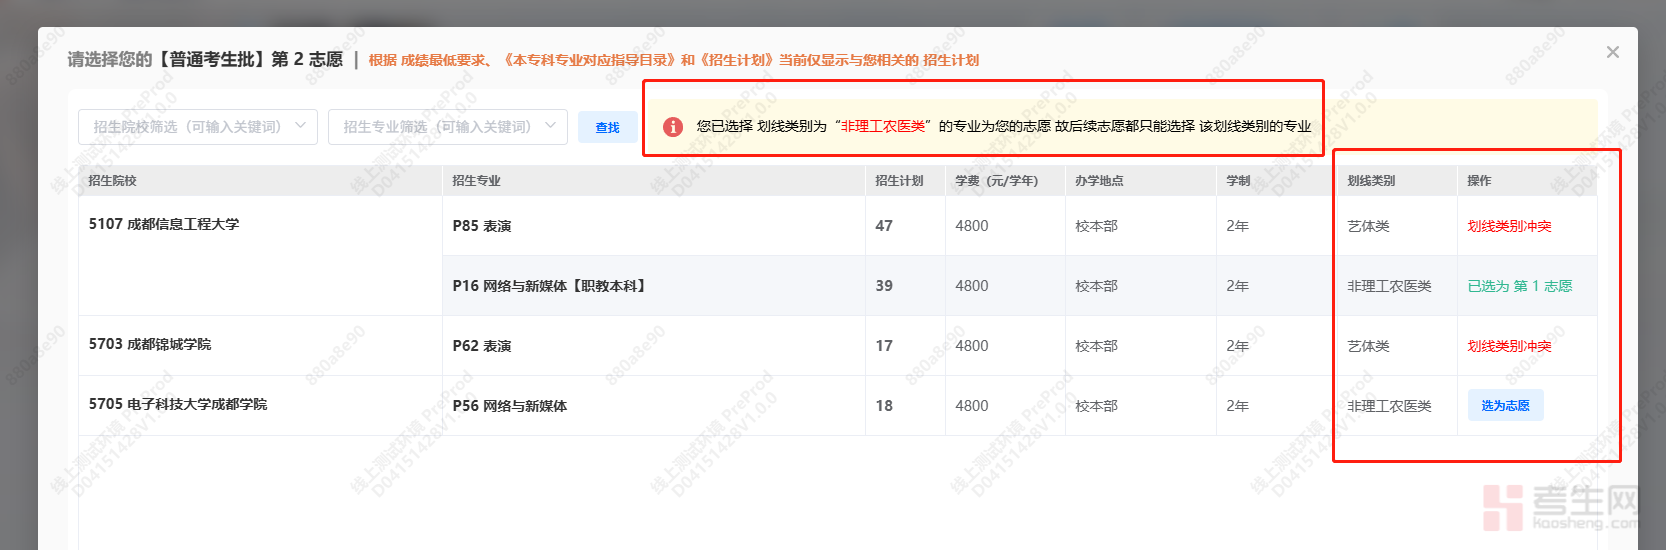Select the 5703 成都锦城学院 row
The width and height of the screenshot is (1666, 550).
[x=150, y=344]
